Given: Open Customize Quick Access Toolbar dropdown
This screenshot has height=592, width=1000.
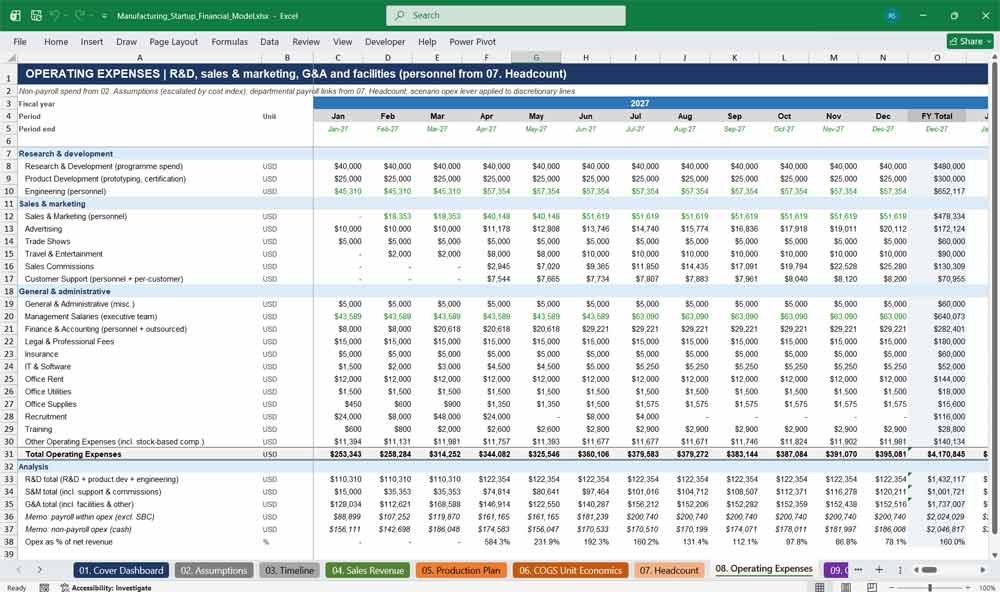Looking at the screenshot, I should click(105, 16).
